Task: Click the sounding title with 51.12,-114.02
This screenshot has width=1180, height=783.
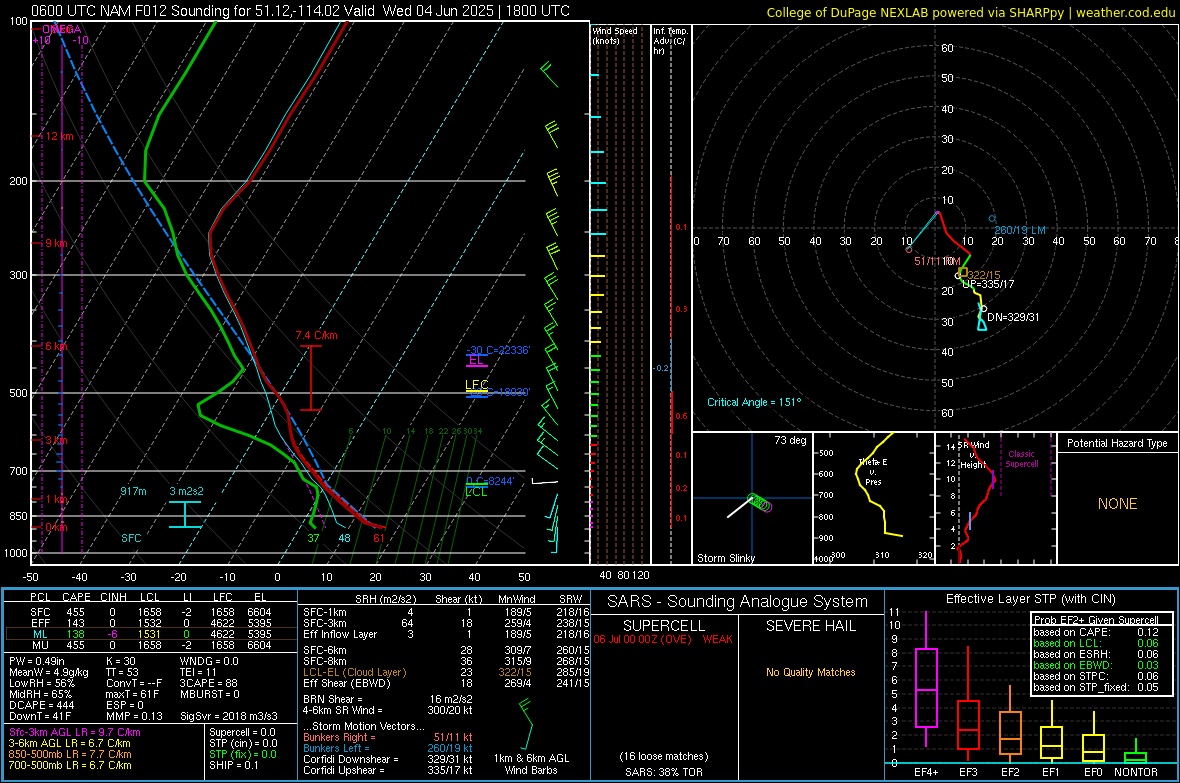Action: click(300, 11)
